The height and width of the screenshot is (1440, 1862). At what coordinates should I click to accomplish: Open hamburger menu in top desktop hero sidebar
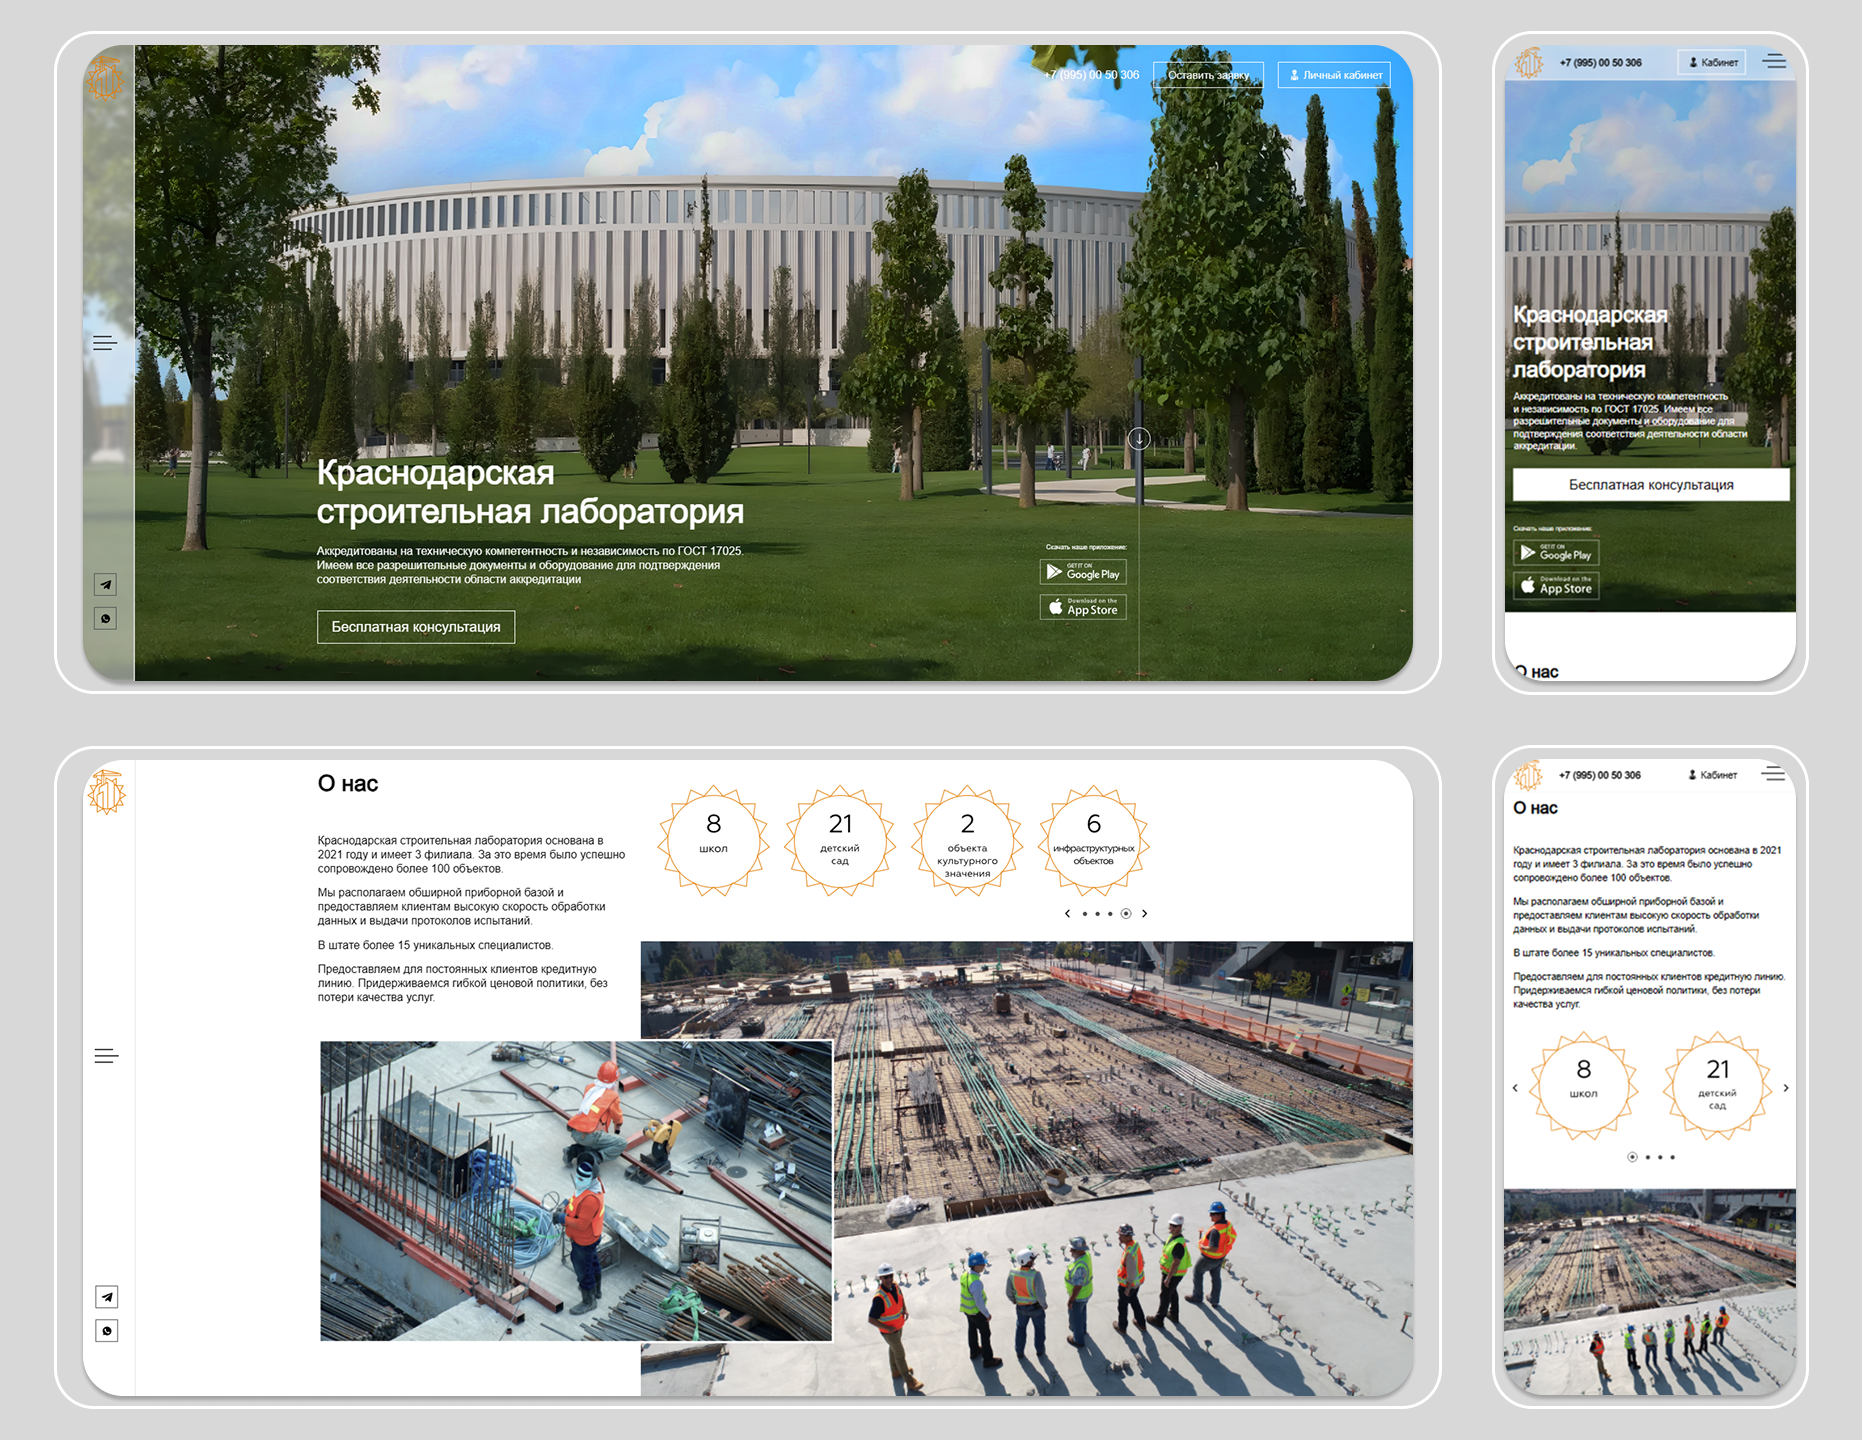point(105,343)
